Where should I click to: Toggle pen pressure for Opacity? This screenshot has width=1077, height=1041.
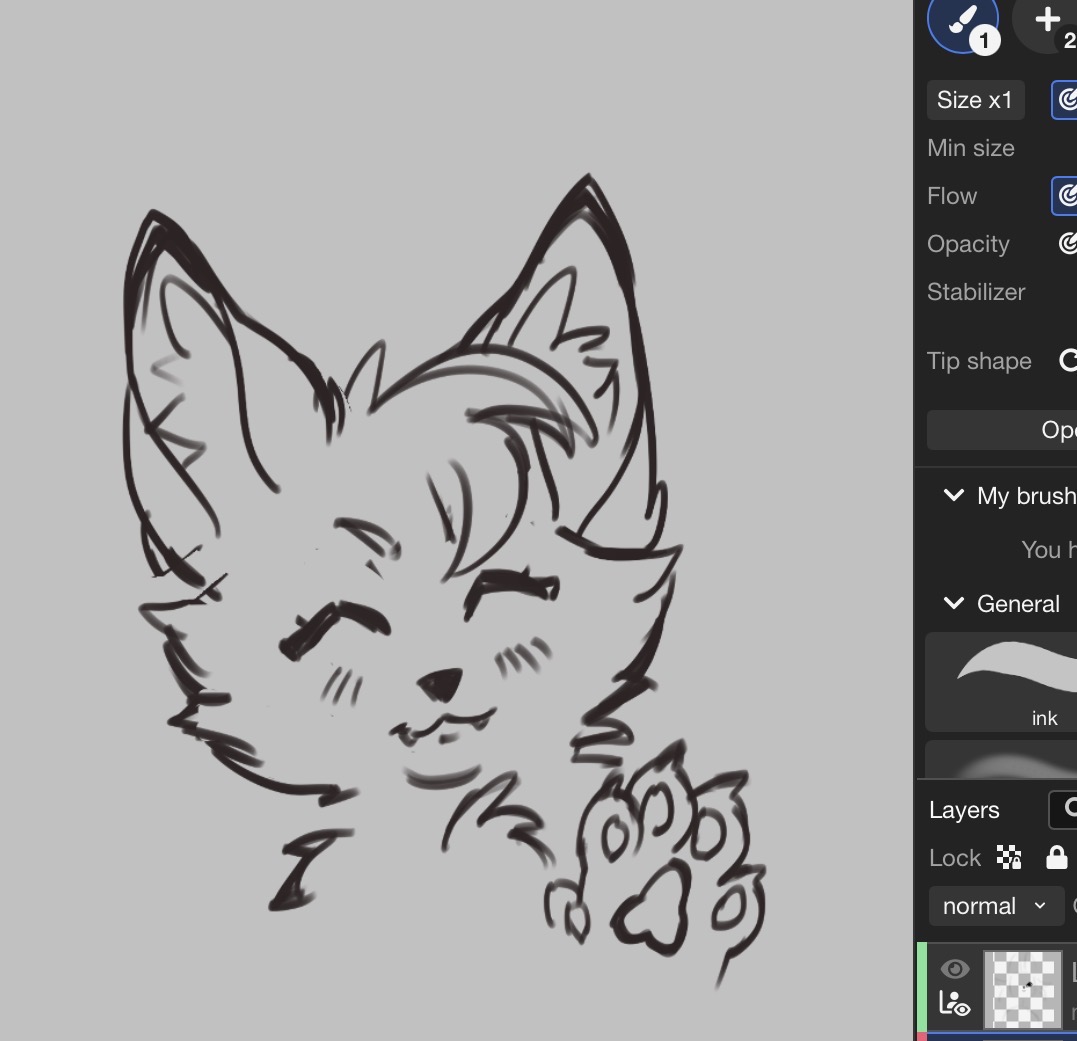[1067, 243]
